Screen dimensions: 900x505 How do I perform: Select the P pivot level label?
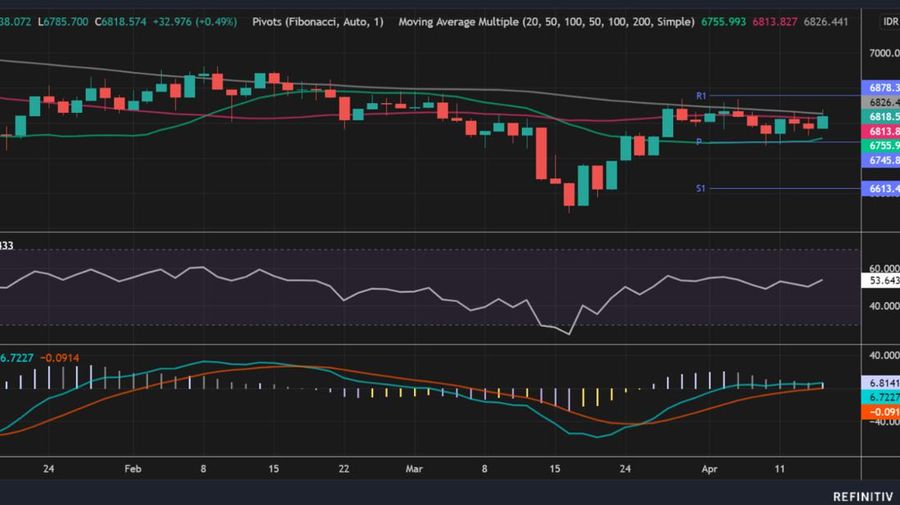coord(699,142)
